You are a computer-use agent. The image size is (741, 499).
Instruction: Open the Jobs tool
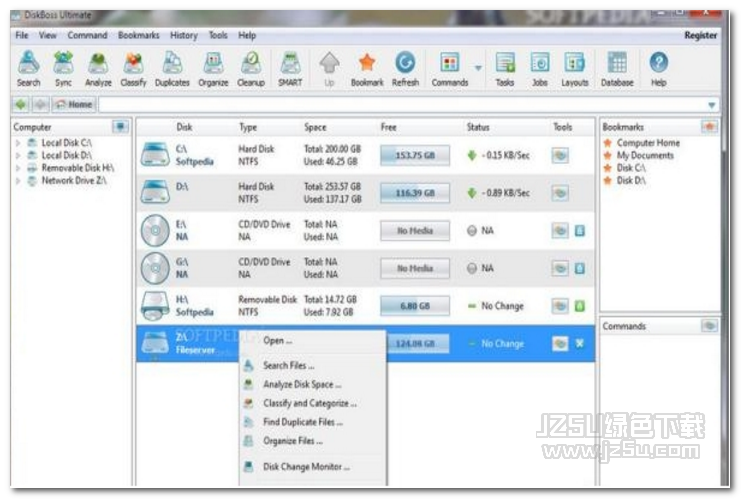click(540, 69)
